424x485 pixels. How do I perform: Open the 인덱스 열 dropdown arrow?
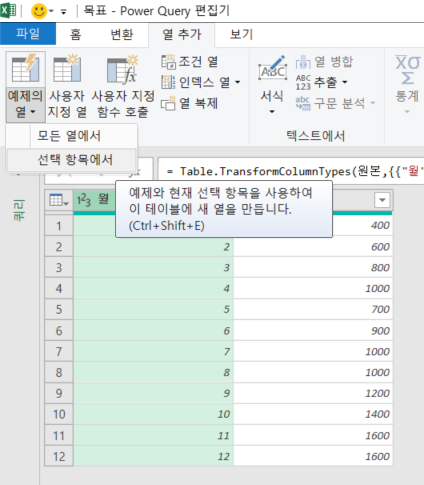[x=237, y=82]
